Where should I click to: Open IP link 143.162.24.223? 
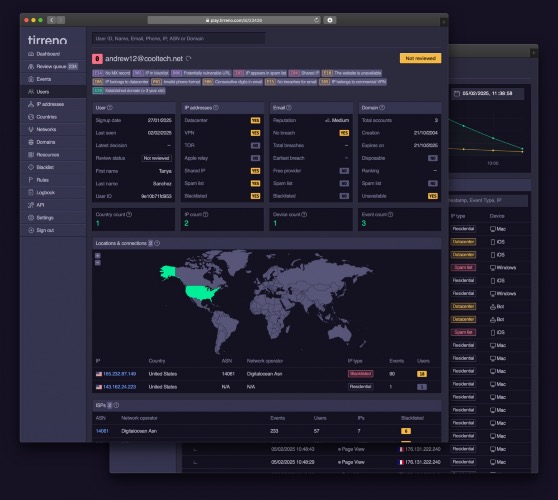[119, 387]
